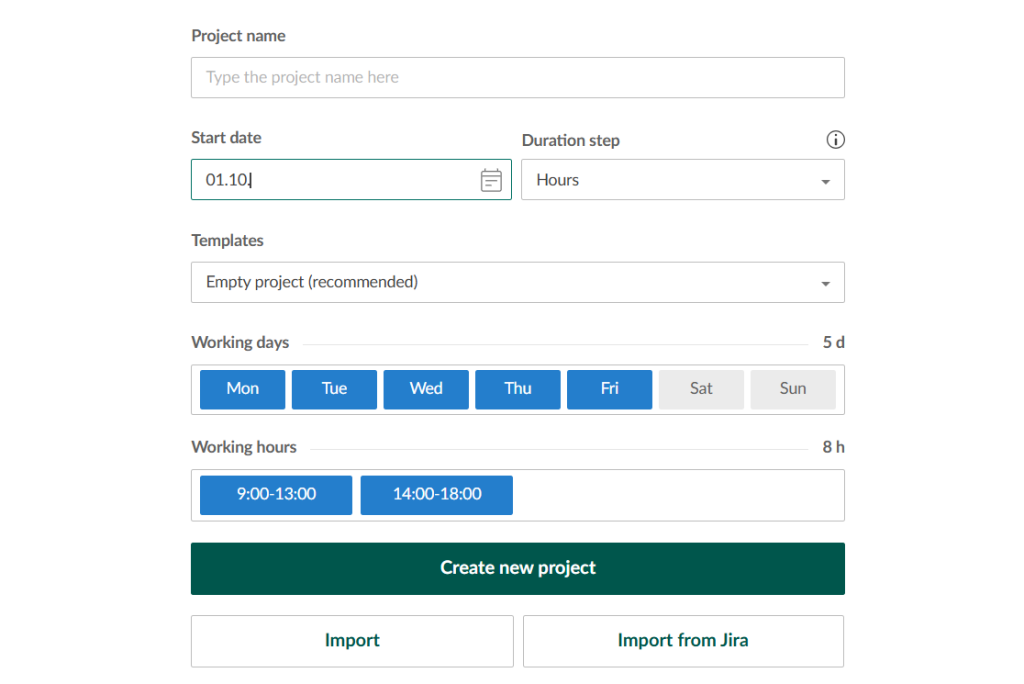
Task: Open the calendar date picker icon
Action: [x=490, y=180]
